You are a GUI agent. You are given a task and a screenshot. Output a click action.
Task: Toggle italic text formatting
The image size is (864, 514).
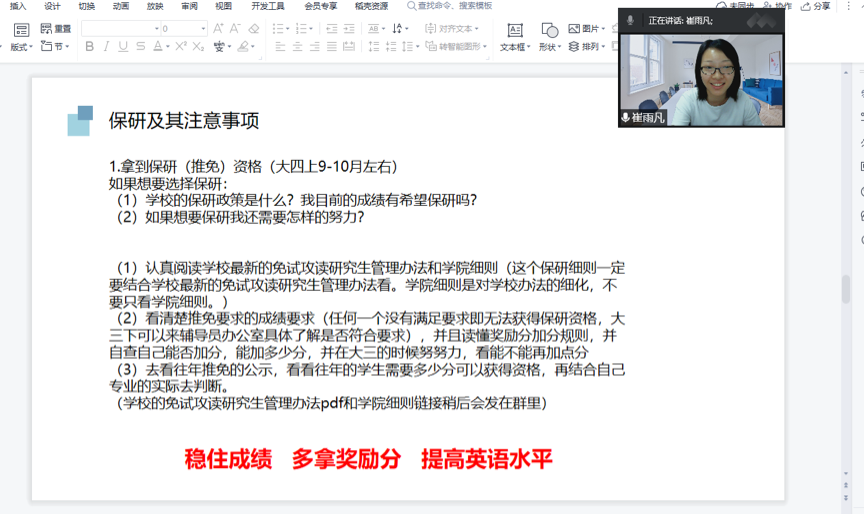(107, 46)
